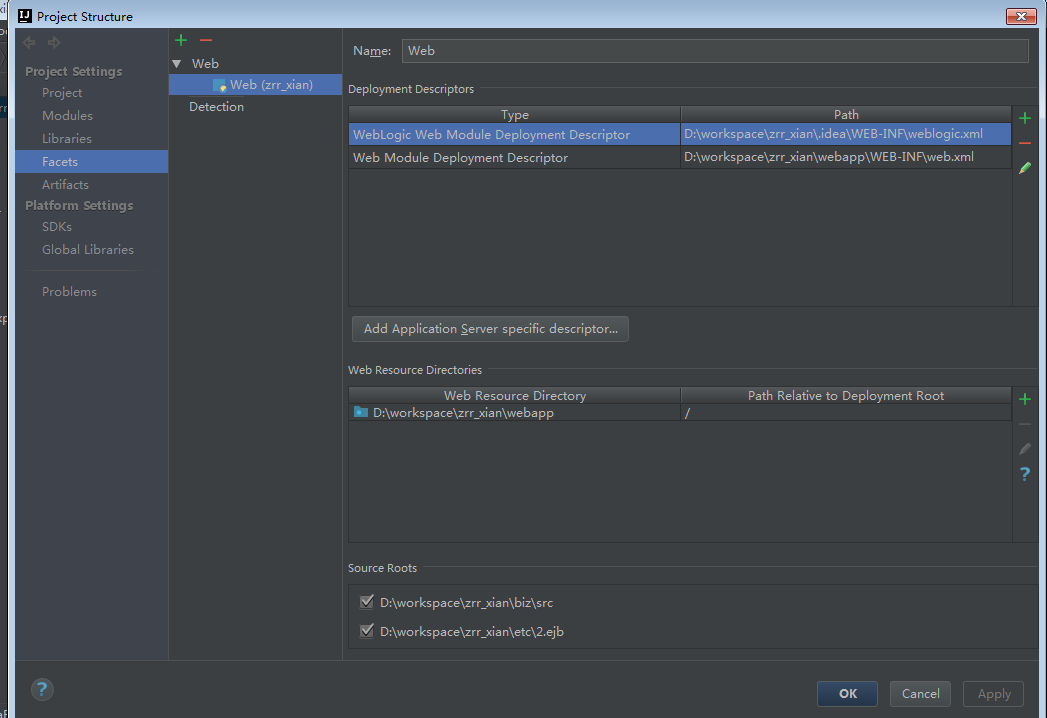Image resolution: width=1047 pixels, height=718 pixels.
Task: Edit the selected deployment descriptor pencil
Action: point(1025,168)
